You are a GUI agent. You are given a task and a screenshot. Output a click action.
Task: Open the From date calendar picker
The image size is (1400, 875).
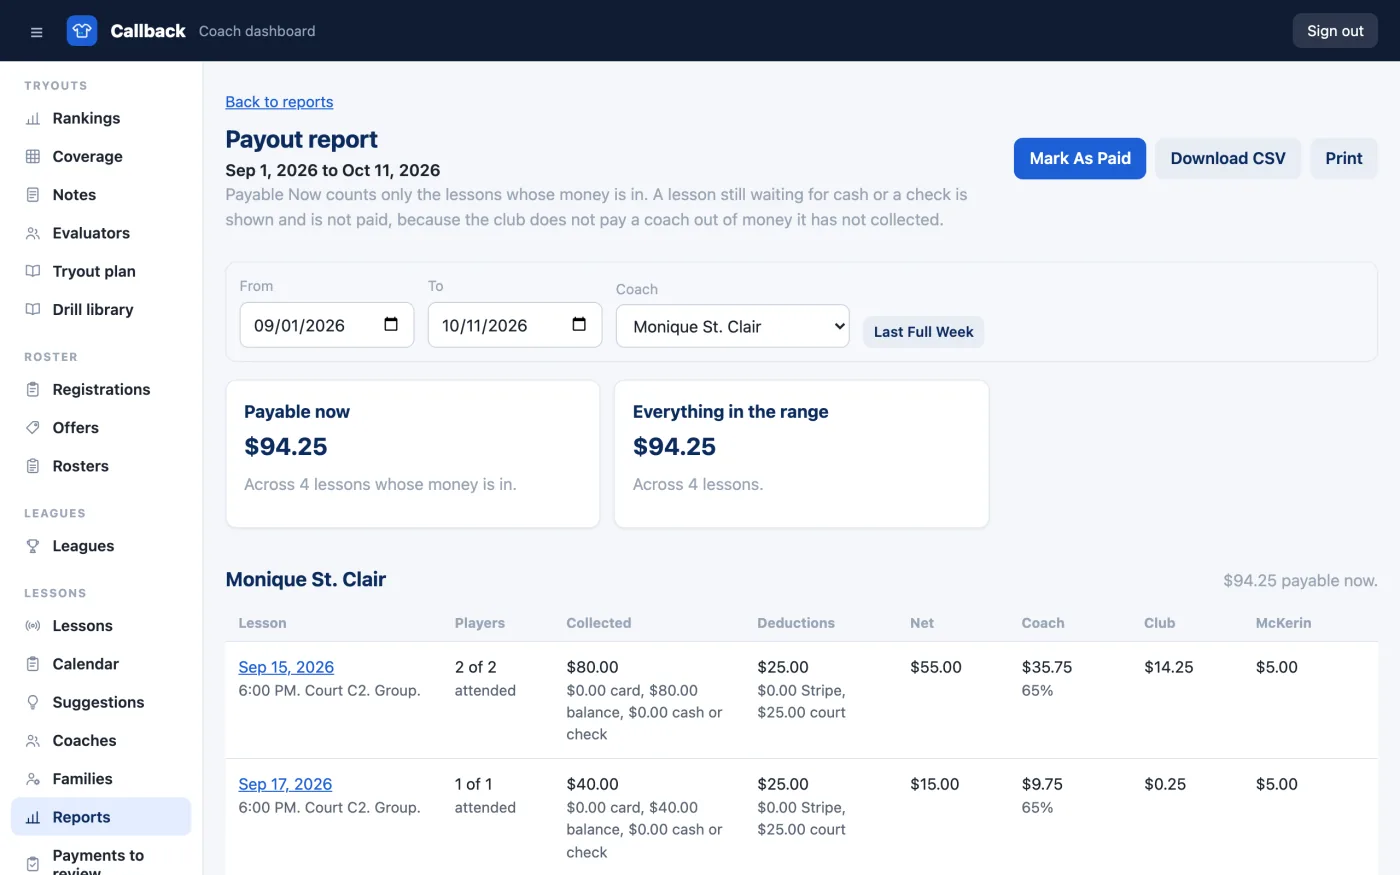391,324
